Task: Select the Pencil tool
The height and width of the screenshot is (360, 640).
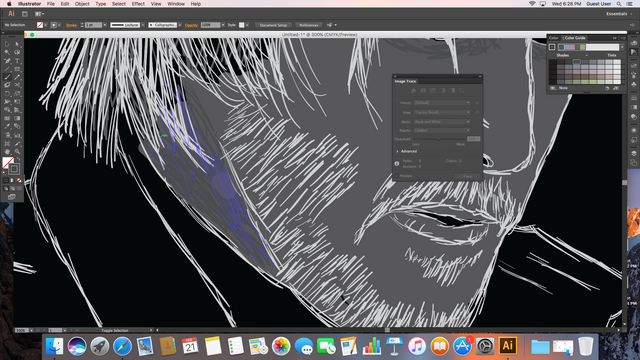Action: coord(17,77)
